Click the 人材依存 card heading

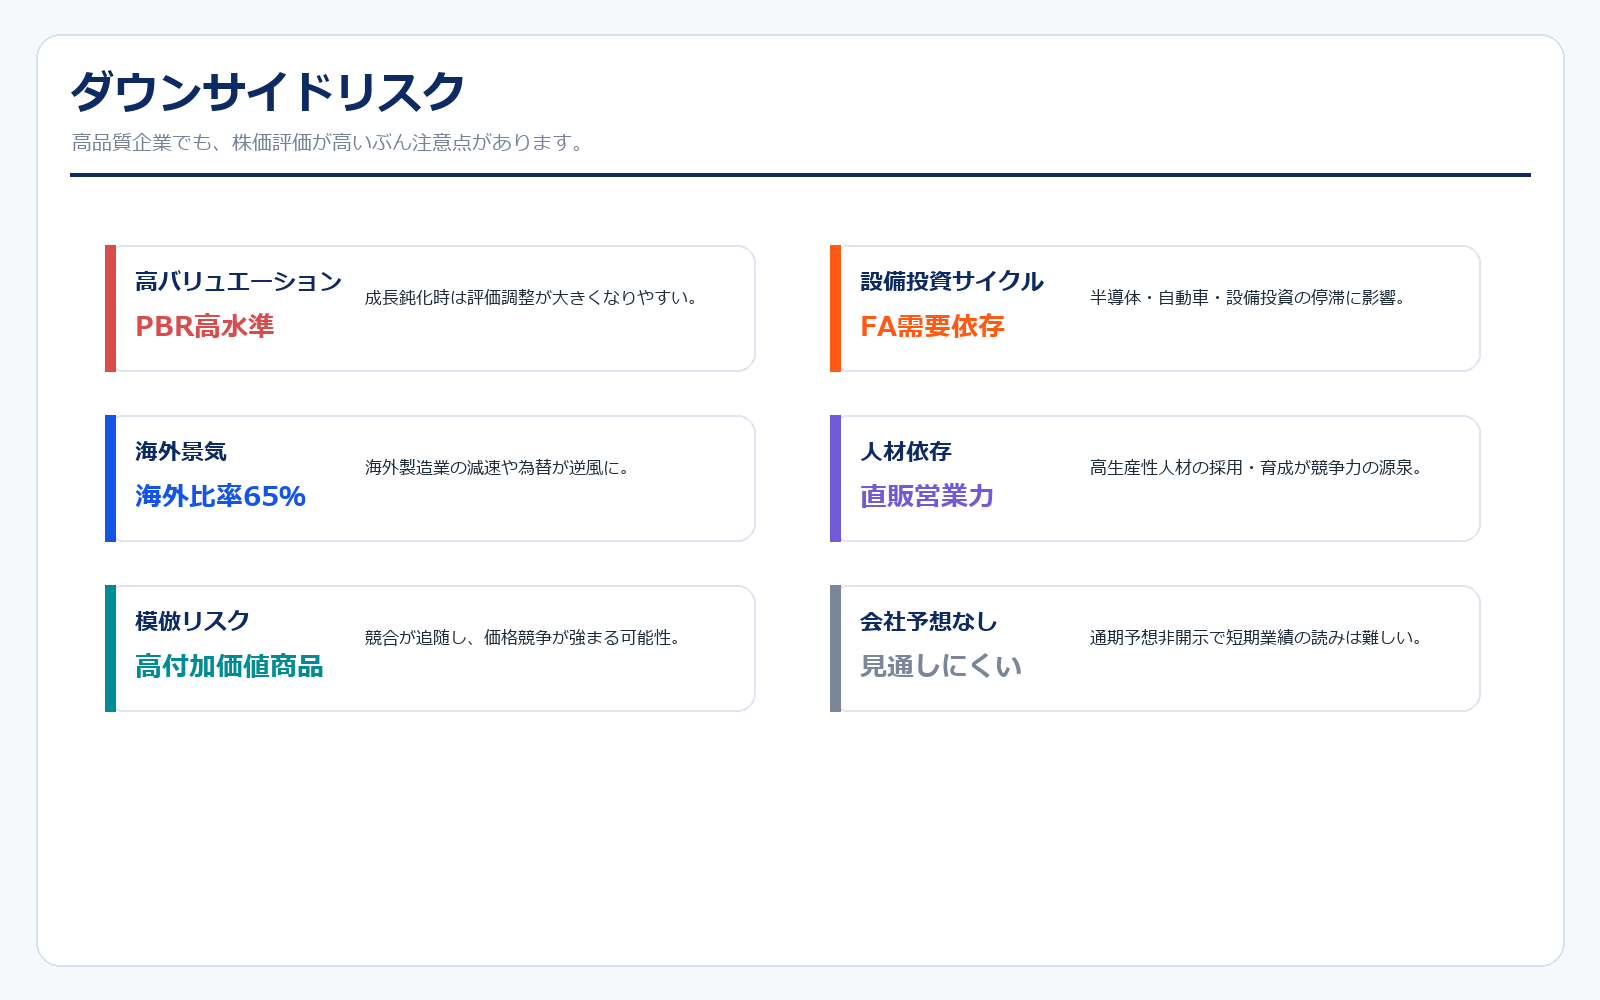[906, 452]
